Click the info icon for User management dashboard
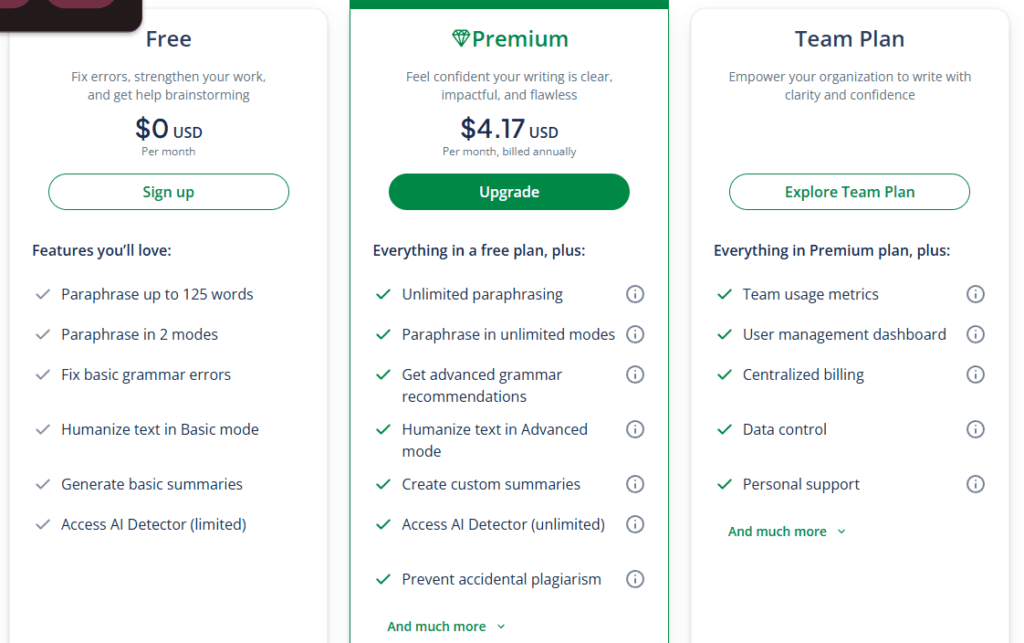 [x=975, y=334]
